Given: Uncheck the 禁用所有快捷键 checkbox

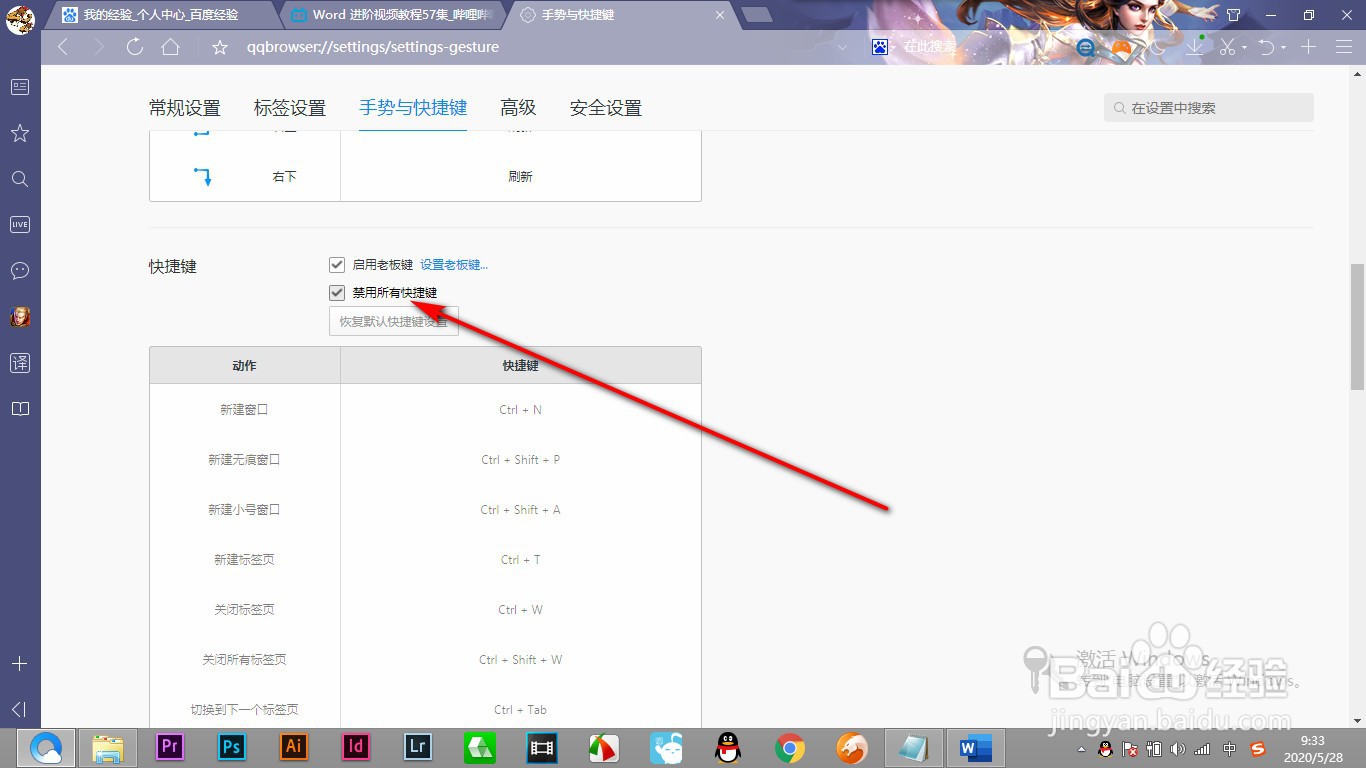Looking at the screenshot, I should [x=337, y=292].
